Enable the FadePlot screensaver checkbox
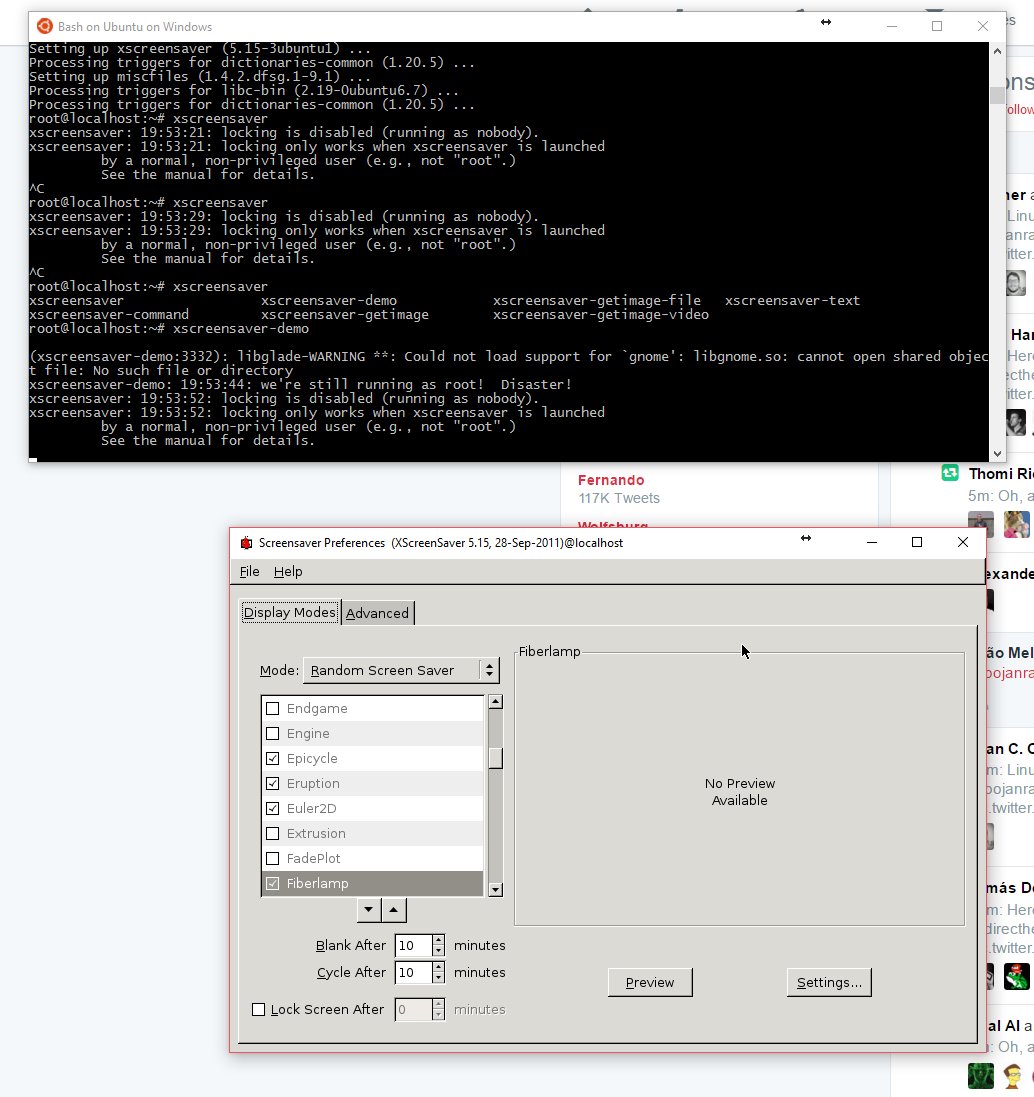Image resolution: width=1034 pixels, height=1097 pixels. (x=273, y=858)
